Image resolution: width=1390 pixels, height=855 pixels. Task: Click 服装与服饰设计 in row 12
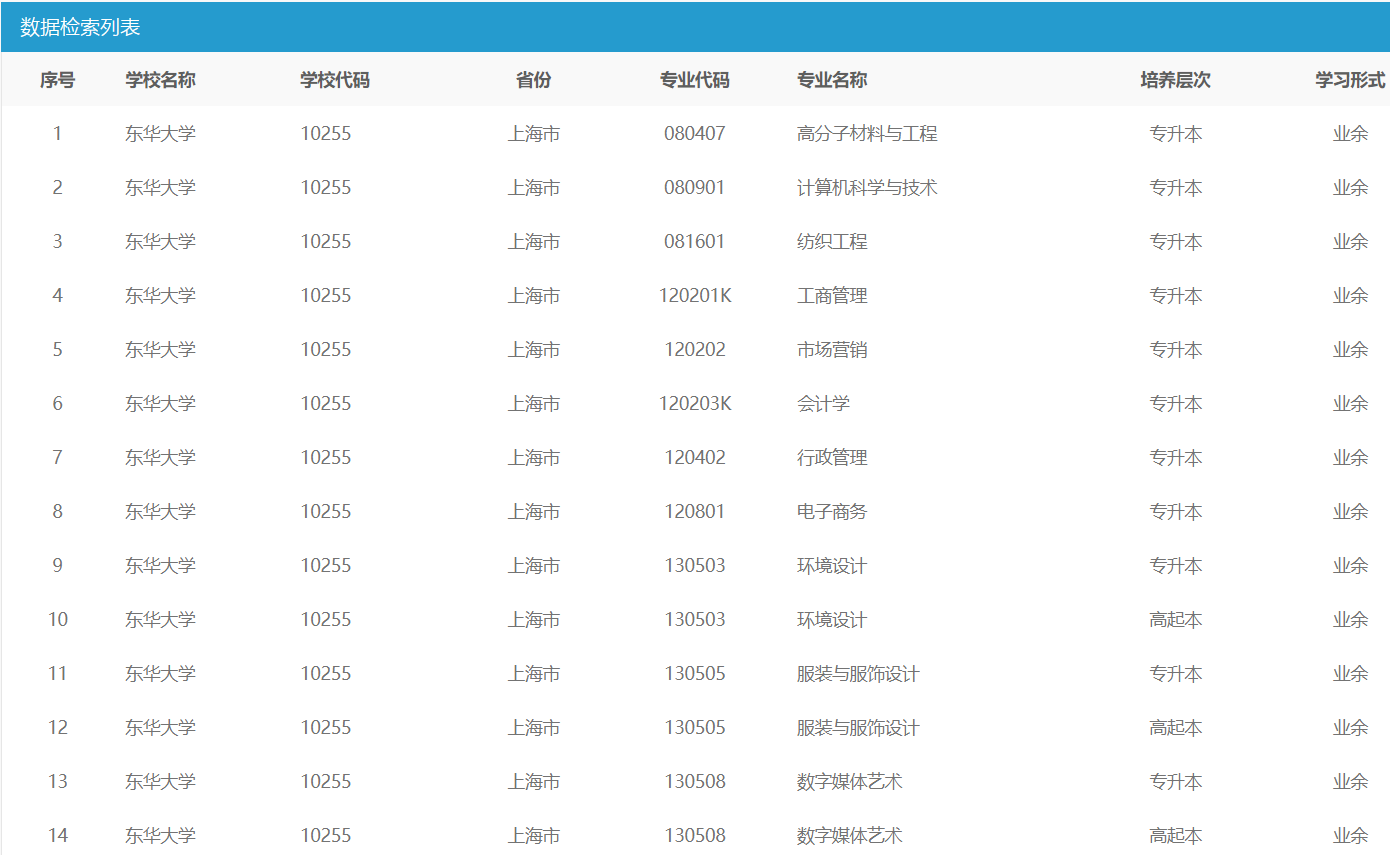(858, 728)
